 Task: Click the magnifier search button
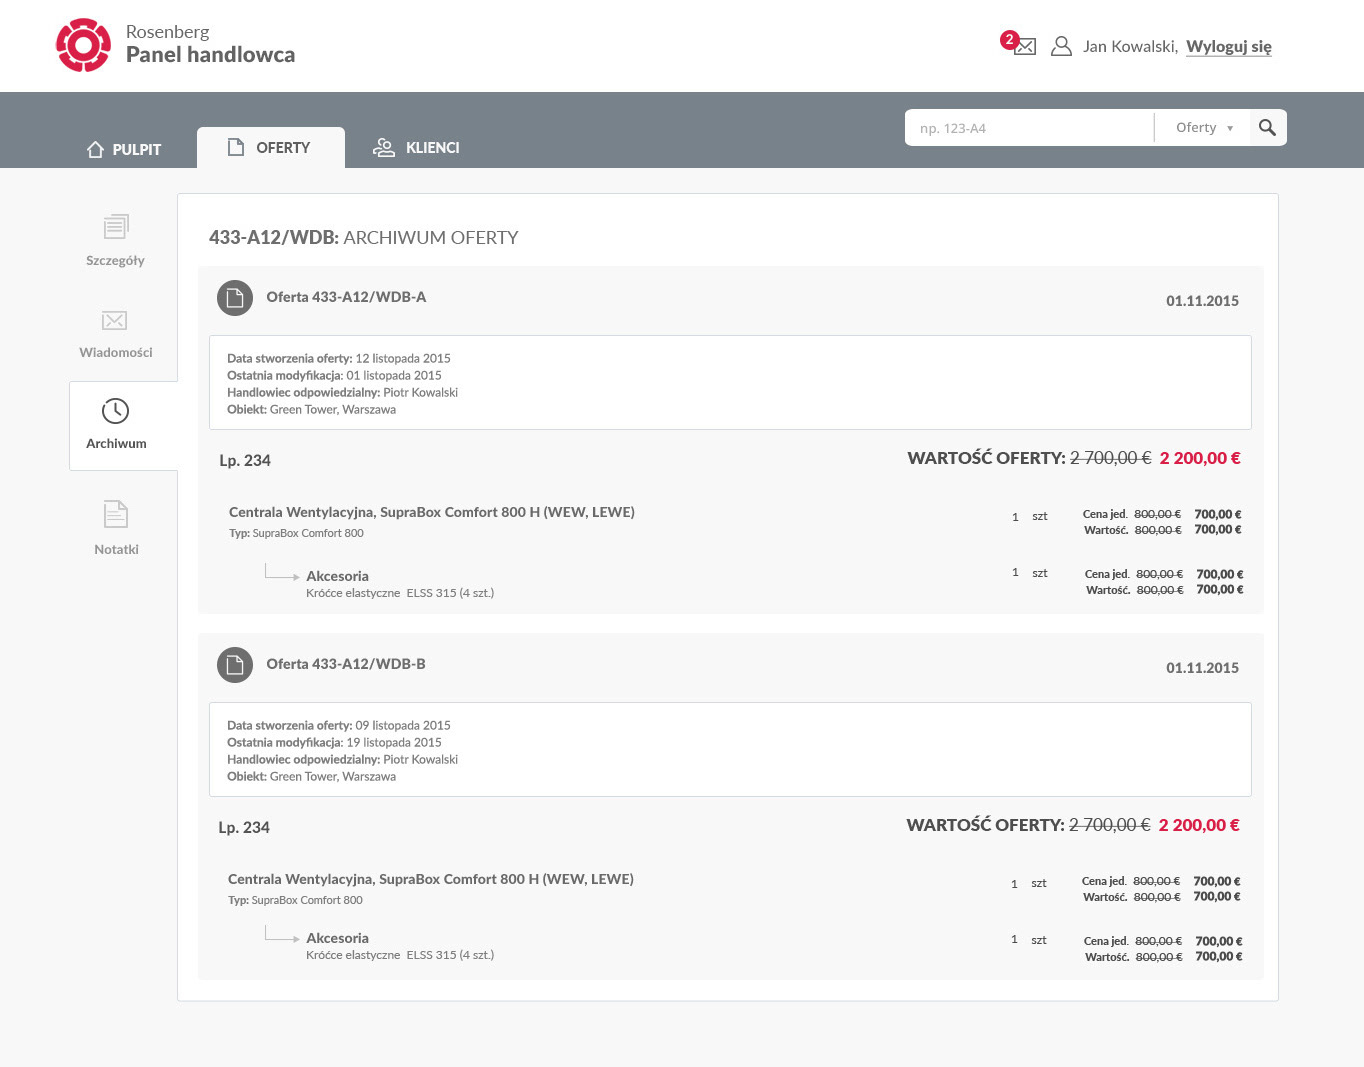pyautogui.click(x=1267, y=128)
